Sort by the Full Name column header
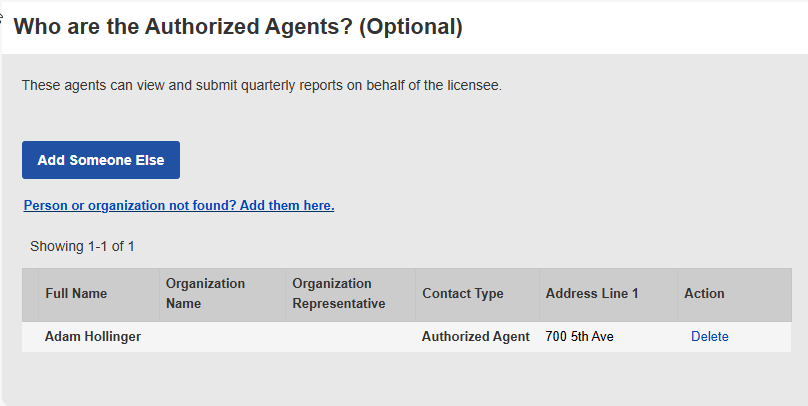808x406 pixels. click(x=76, y=294)
